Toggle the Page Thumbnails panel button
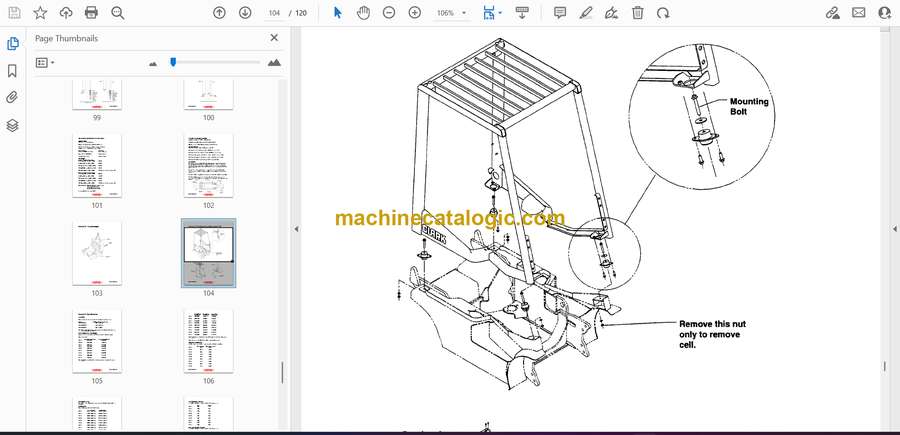Viewport: 900px width, 435px height. pyautogui.click(x=12, y=44)
